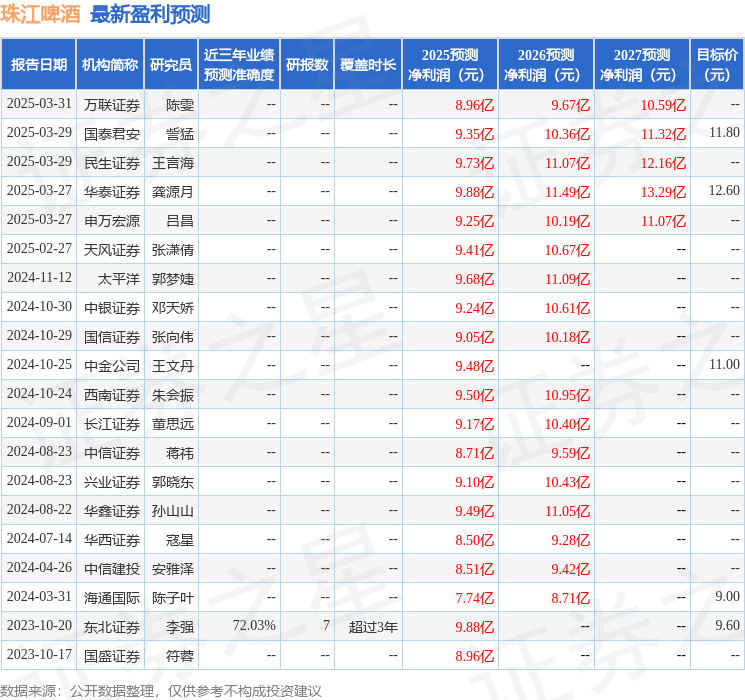Screen dimensions: 745x700
Task: Click the 12.16亿 profit value
Action: 663,163
